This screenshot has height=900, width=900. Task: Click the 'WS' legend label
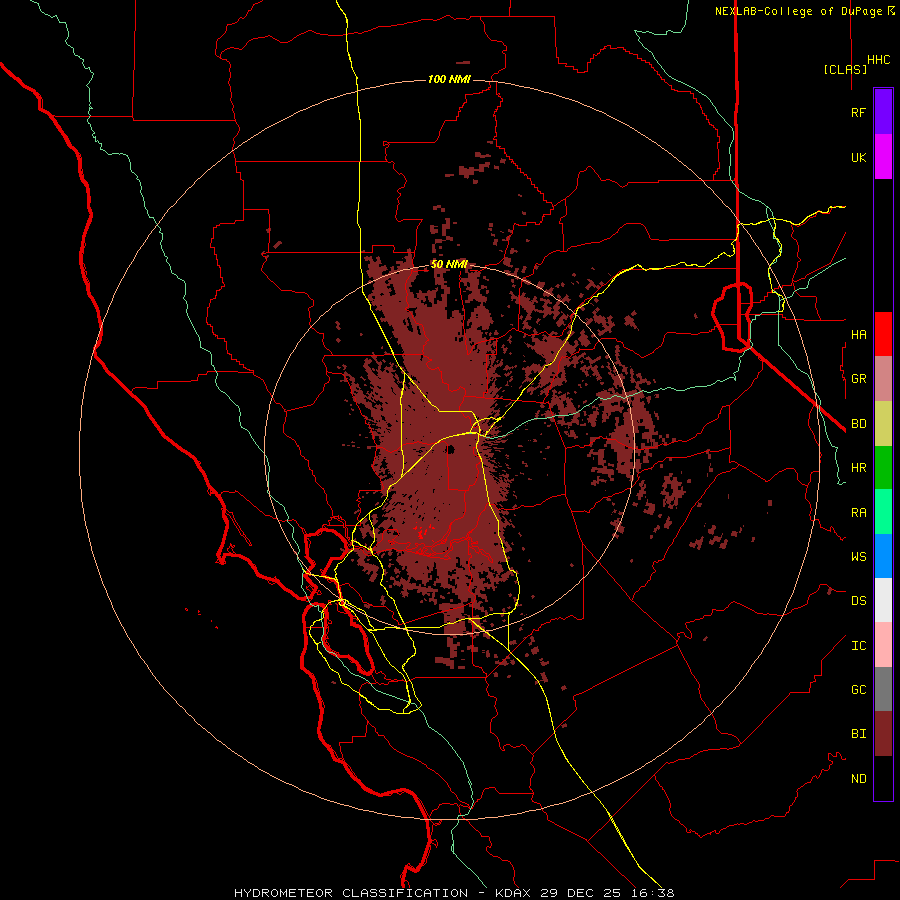point(858,557)
